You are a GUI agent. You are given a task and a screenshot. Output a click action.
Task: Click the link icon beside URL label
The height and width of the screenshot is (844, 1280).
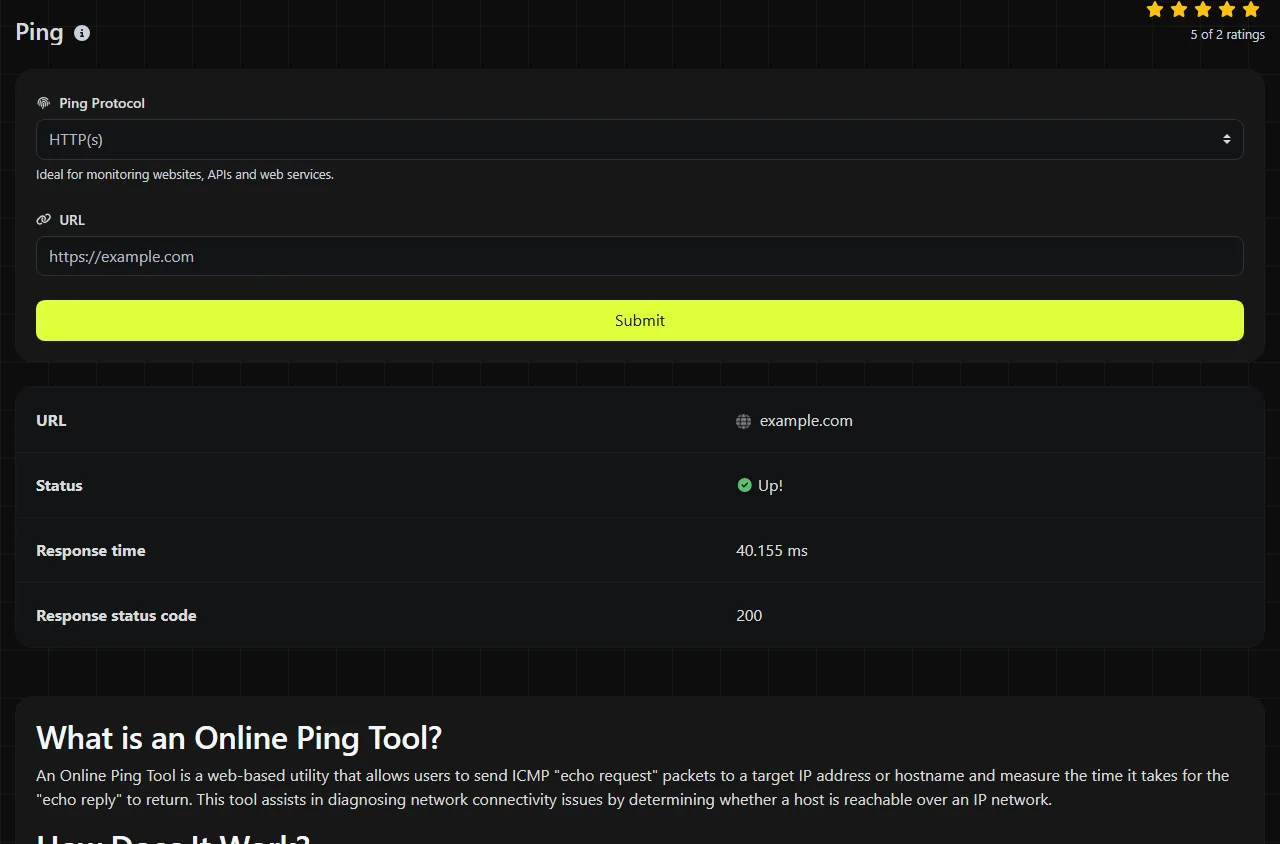(x=43, y=220)
